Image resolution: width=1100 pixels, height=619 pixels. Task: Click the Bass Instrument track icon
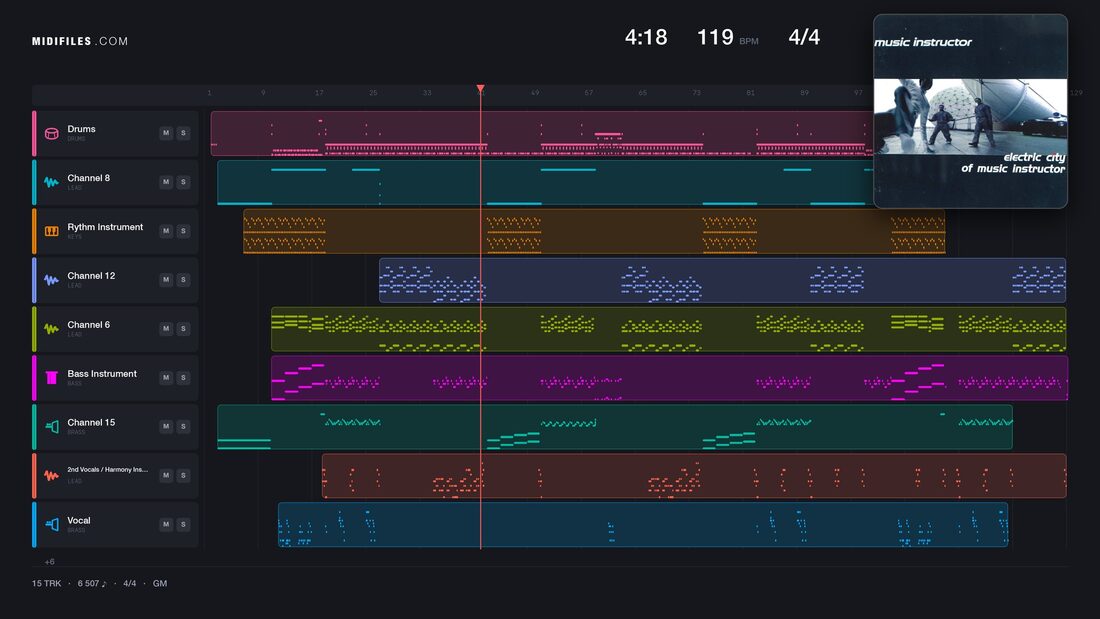point(52,378)
